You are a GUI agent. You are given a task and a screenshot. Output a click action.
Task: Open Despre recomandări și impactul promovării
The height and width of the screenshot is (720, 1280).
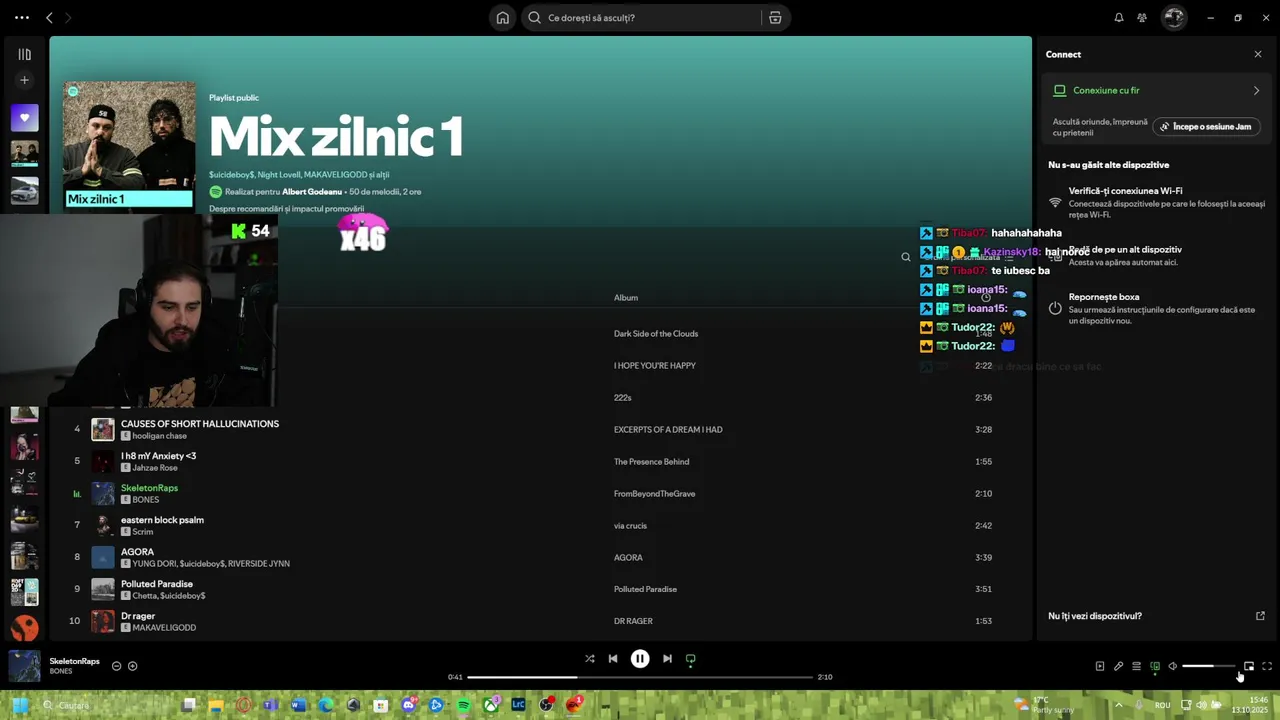tap(286, 209)
